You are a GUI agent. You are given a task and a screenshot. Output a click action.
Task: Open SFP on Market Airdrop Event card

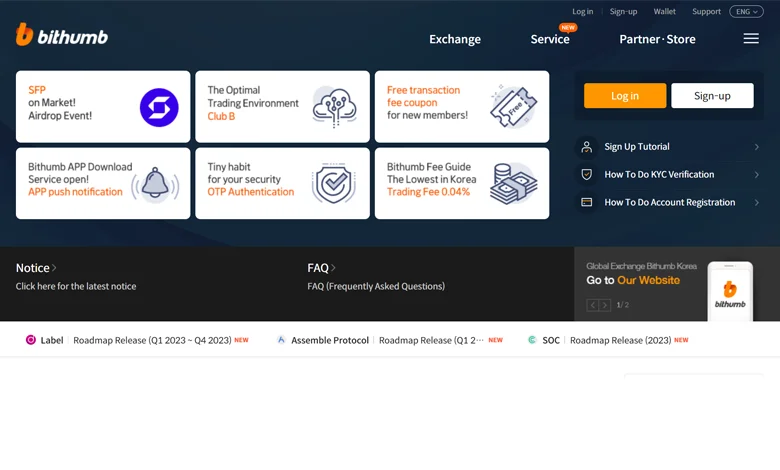[x=103, y=106]
